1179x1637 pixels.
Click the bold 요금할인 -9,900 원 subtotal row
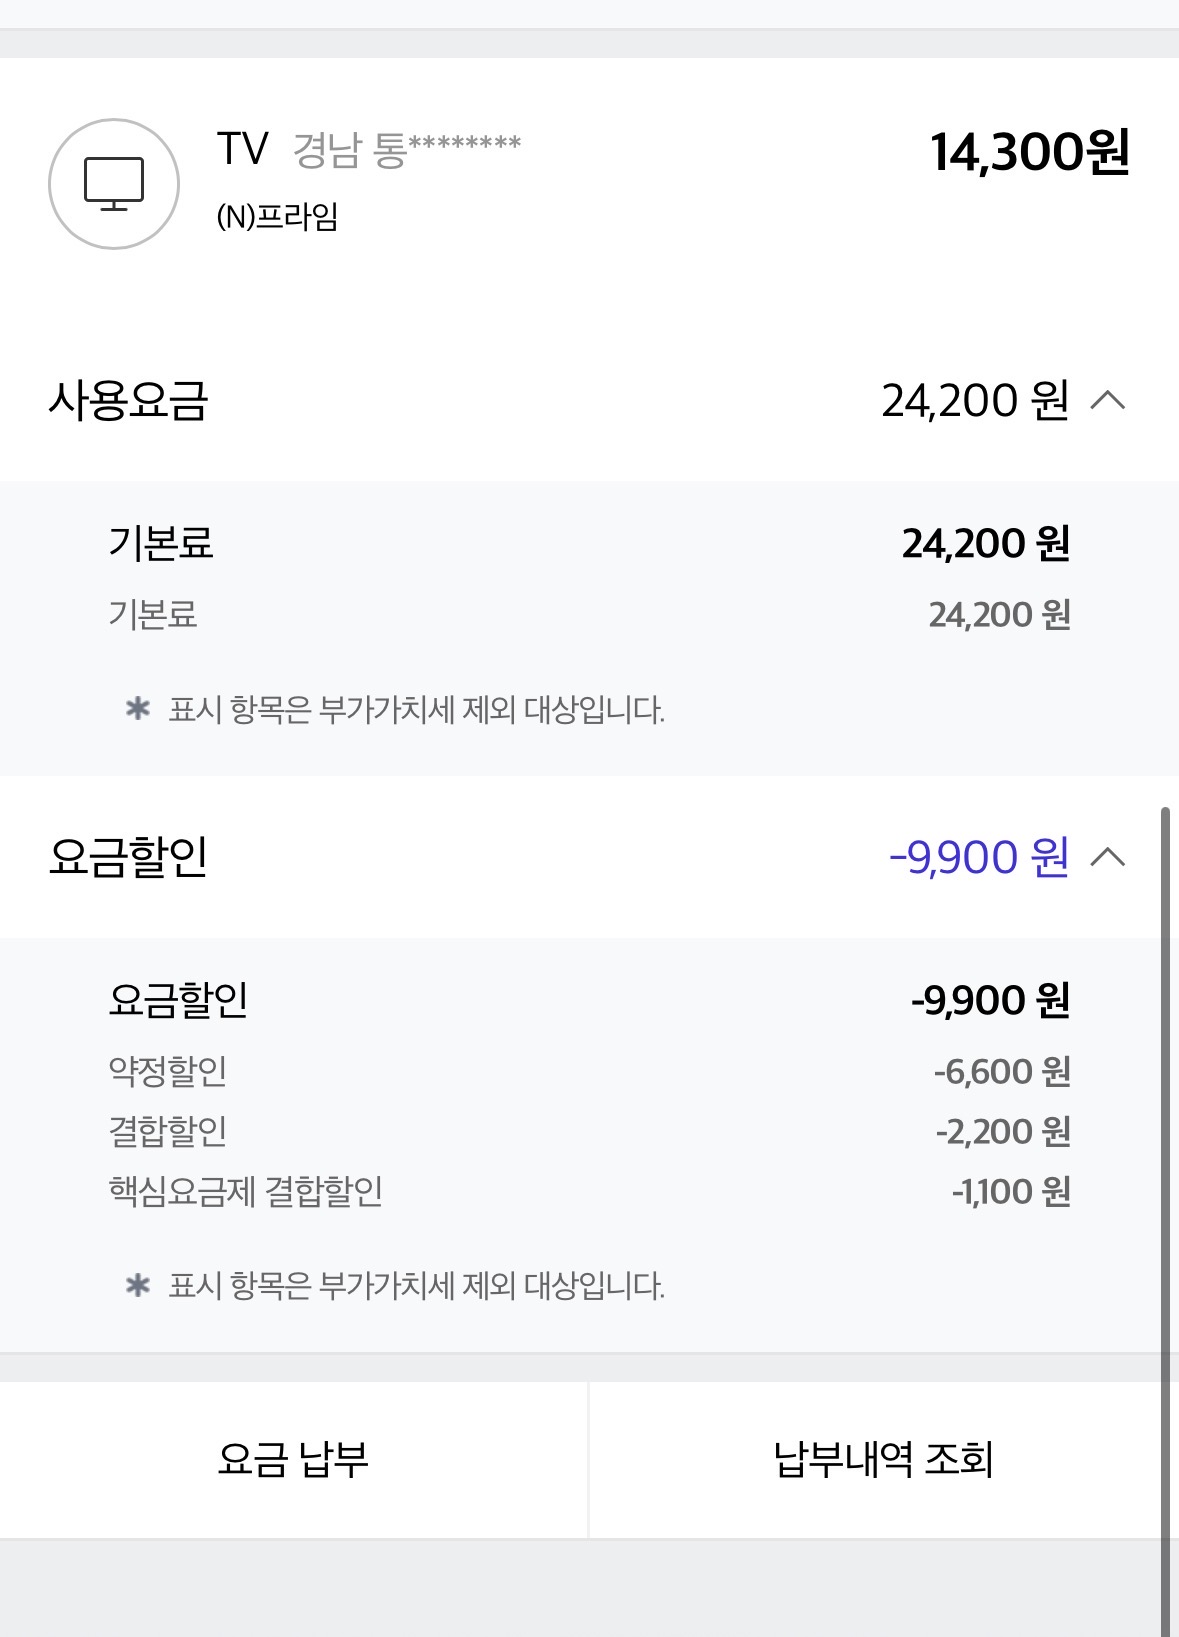point(589,1000)
